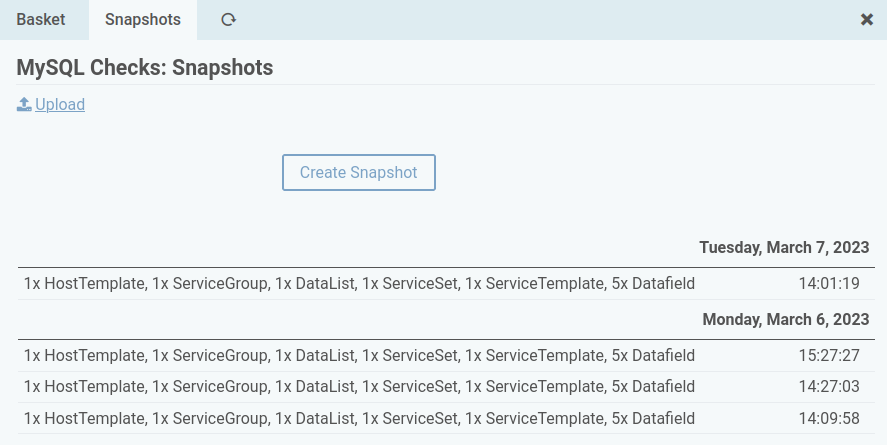Viewport: 887px width, 445px height.
Task: Open snapshot description in the 14:09:58 row
Action: tap(359, 418)
